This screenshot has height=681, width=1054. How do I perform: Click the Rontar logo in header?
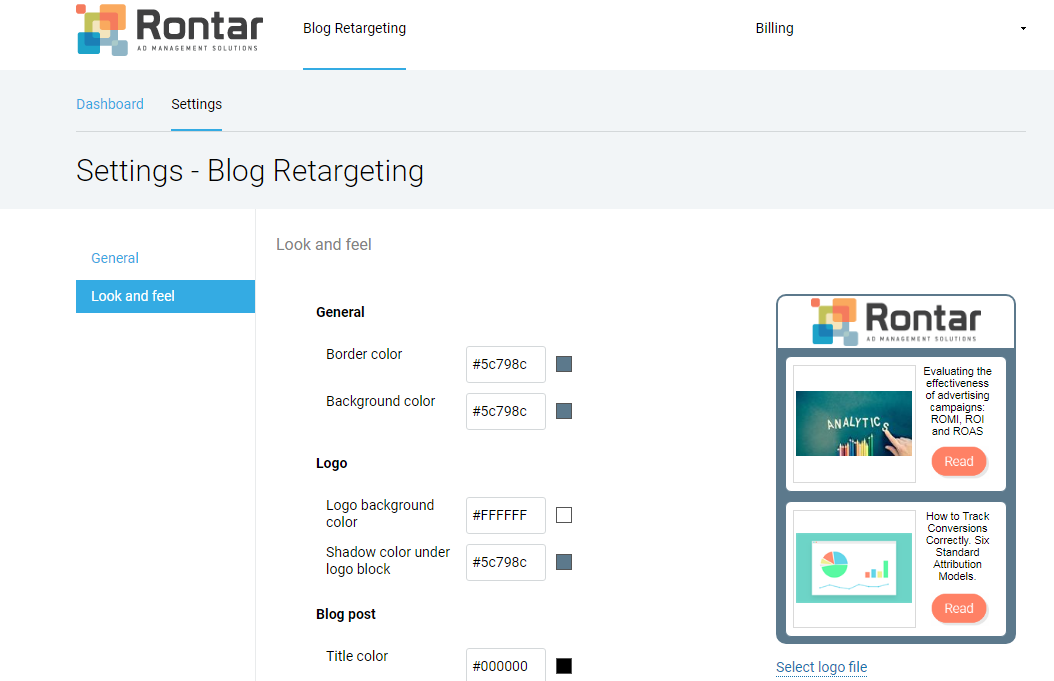pyautogui.click(x=169, y=30)
